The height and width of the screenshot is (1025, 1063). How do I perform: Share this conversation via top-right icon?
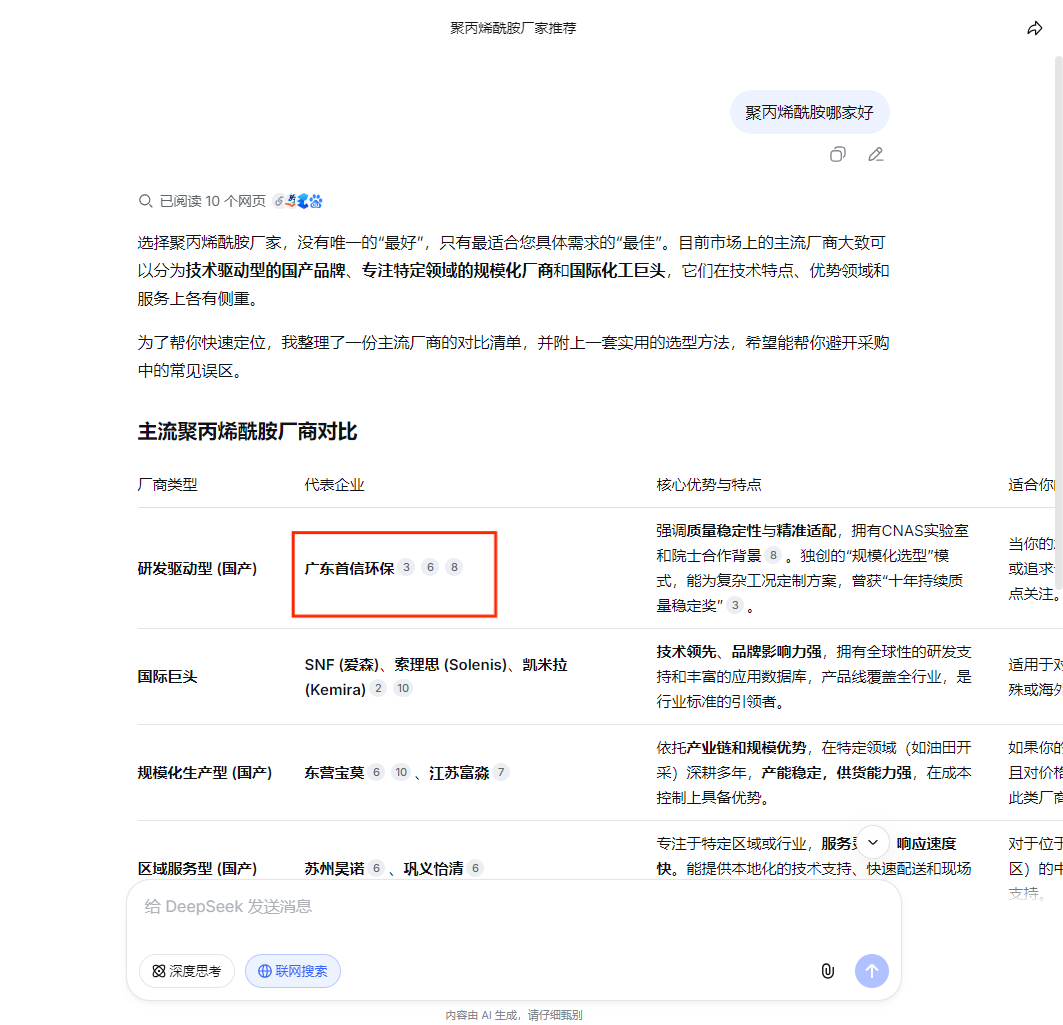1035,28
